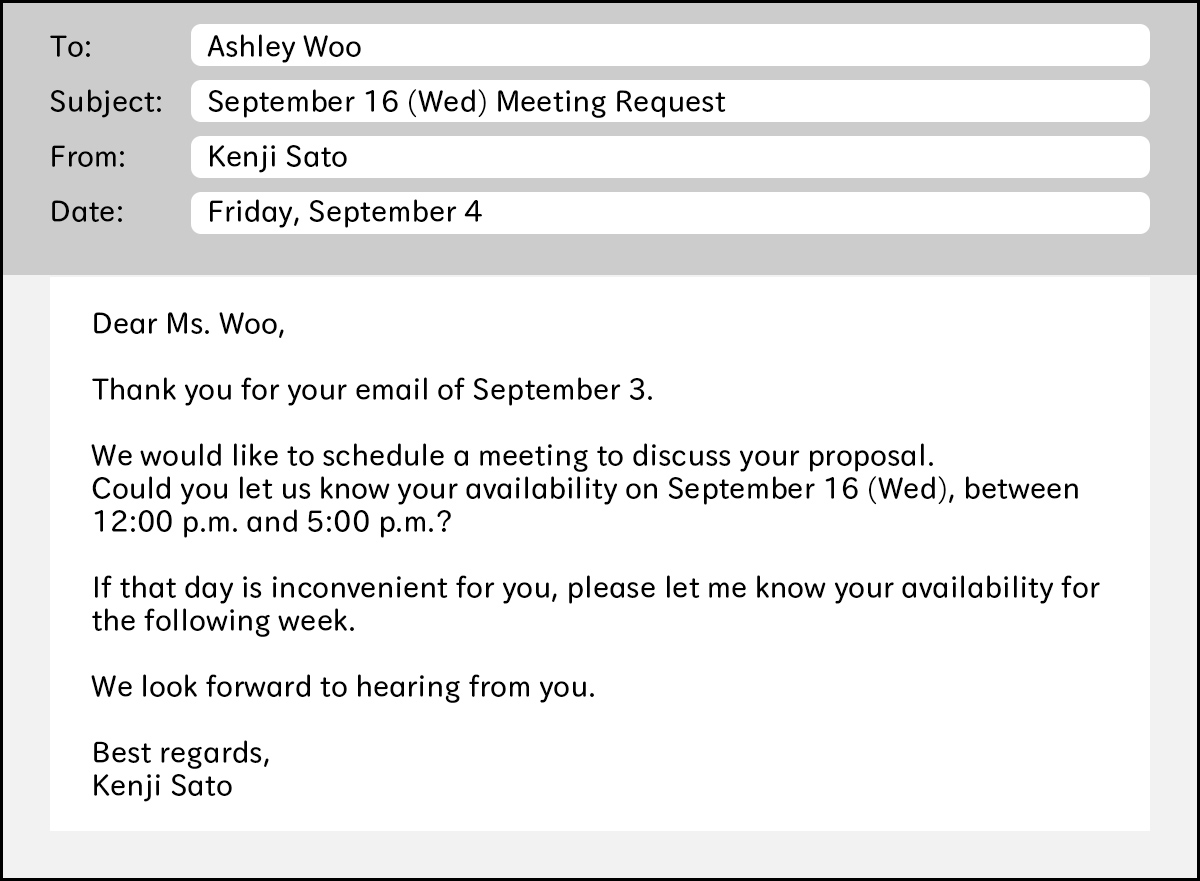Click the 'Best regards,' closing
The image size is (1200, 881).
click(181, 752)
